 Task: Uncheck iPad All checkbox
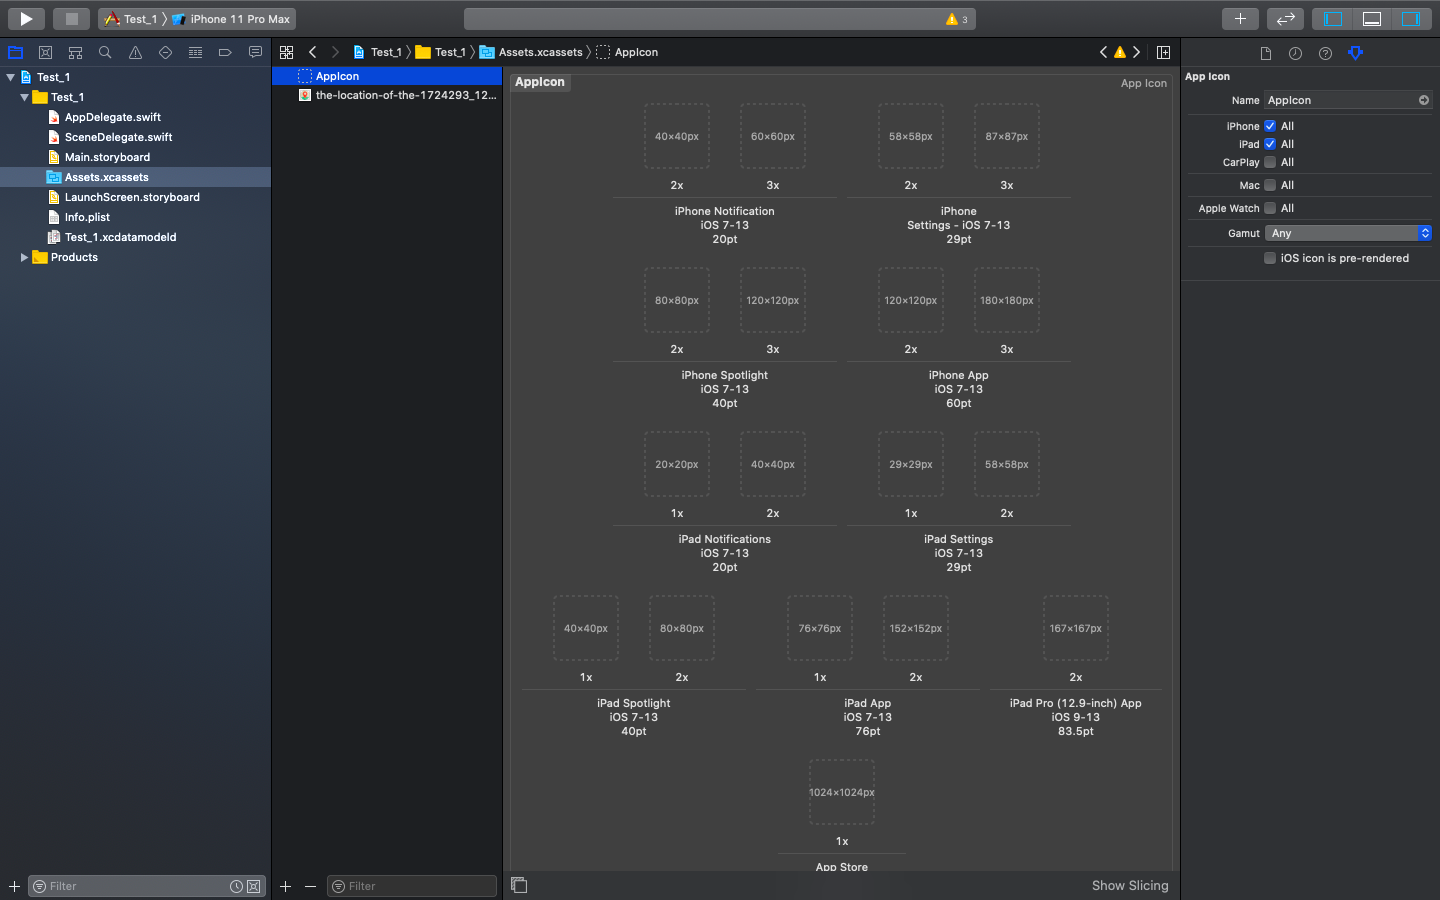point(1270,144)
